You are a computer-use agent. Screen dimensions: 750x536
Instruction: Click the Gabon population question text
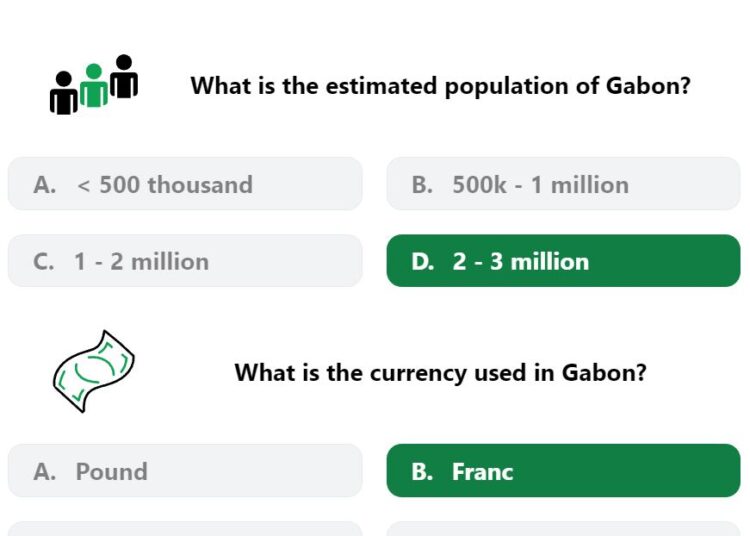point(441,87)
